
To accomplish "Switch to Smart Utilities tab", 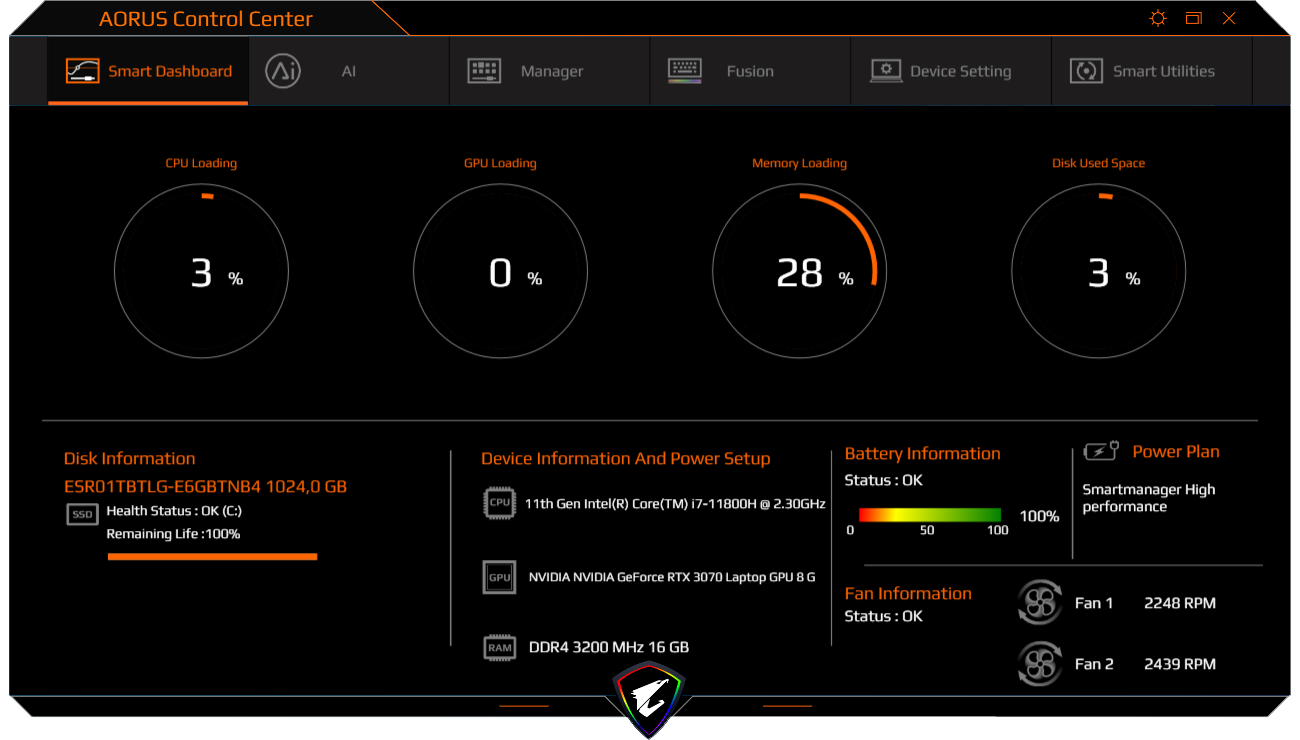I will (1151, 71).
